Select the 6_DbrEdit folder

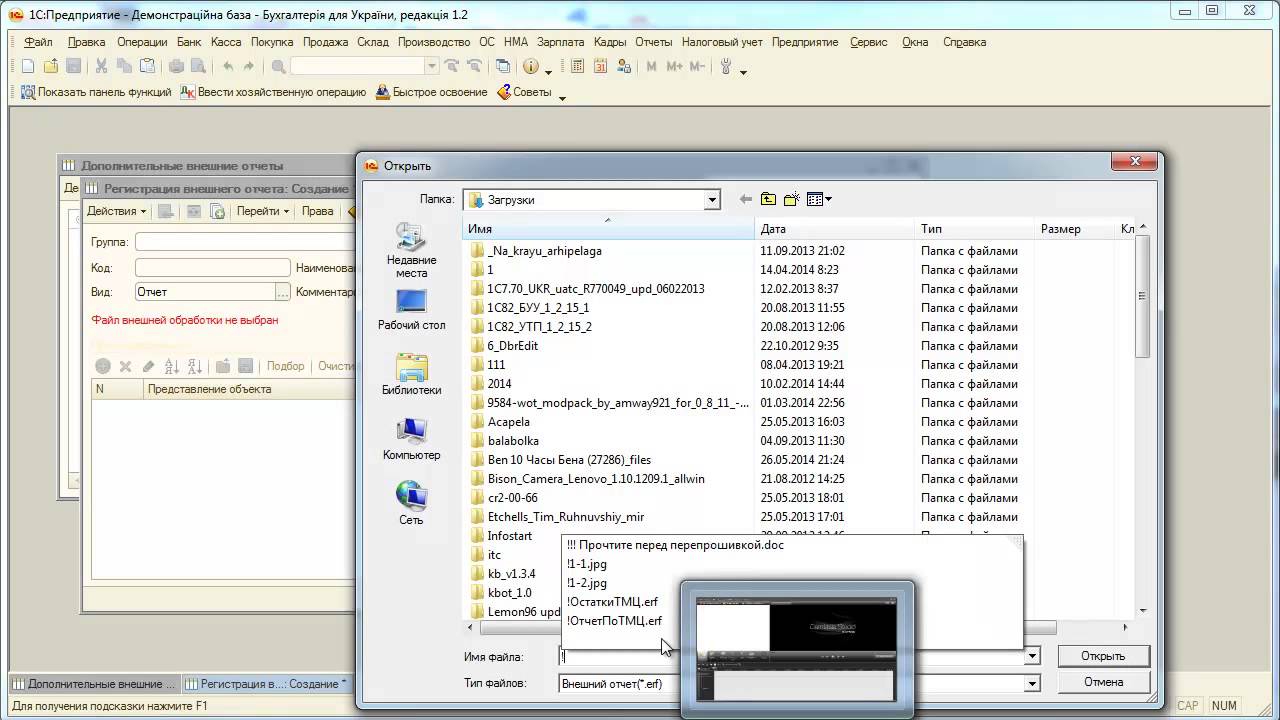pyautogui.click(x=512, y=346)
